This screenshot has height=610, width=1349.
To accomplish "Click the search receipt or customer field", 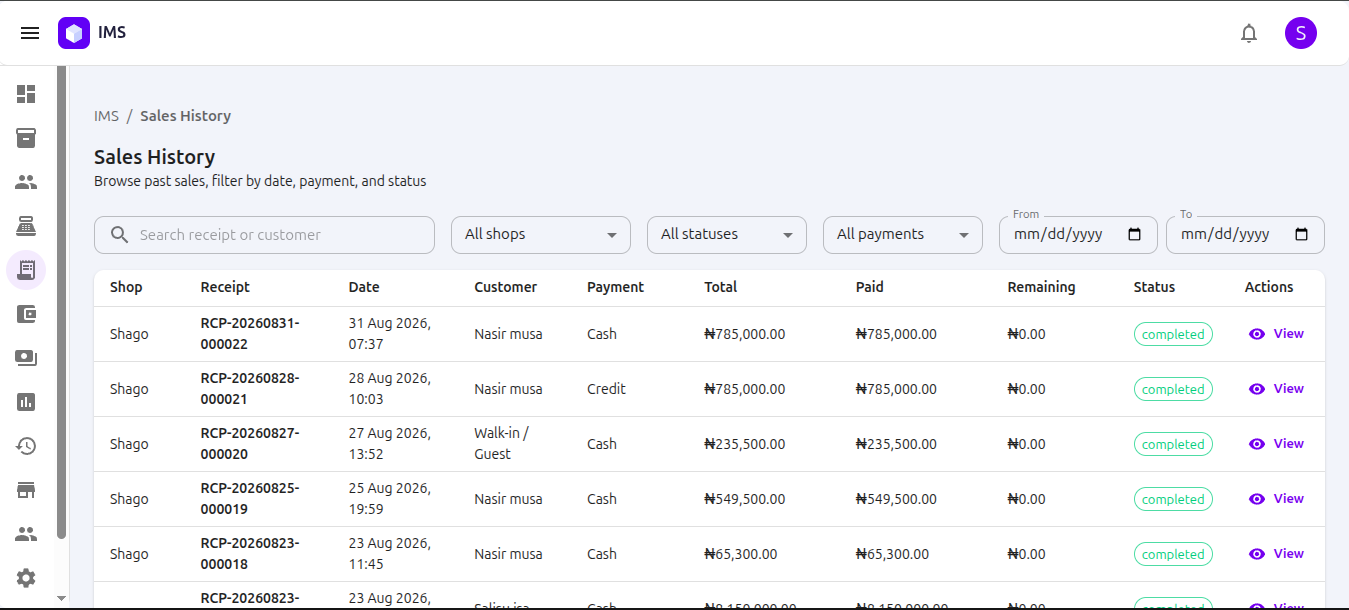I will 264,235.
